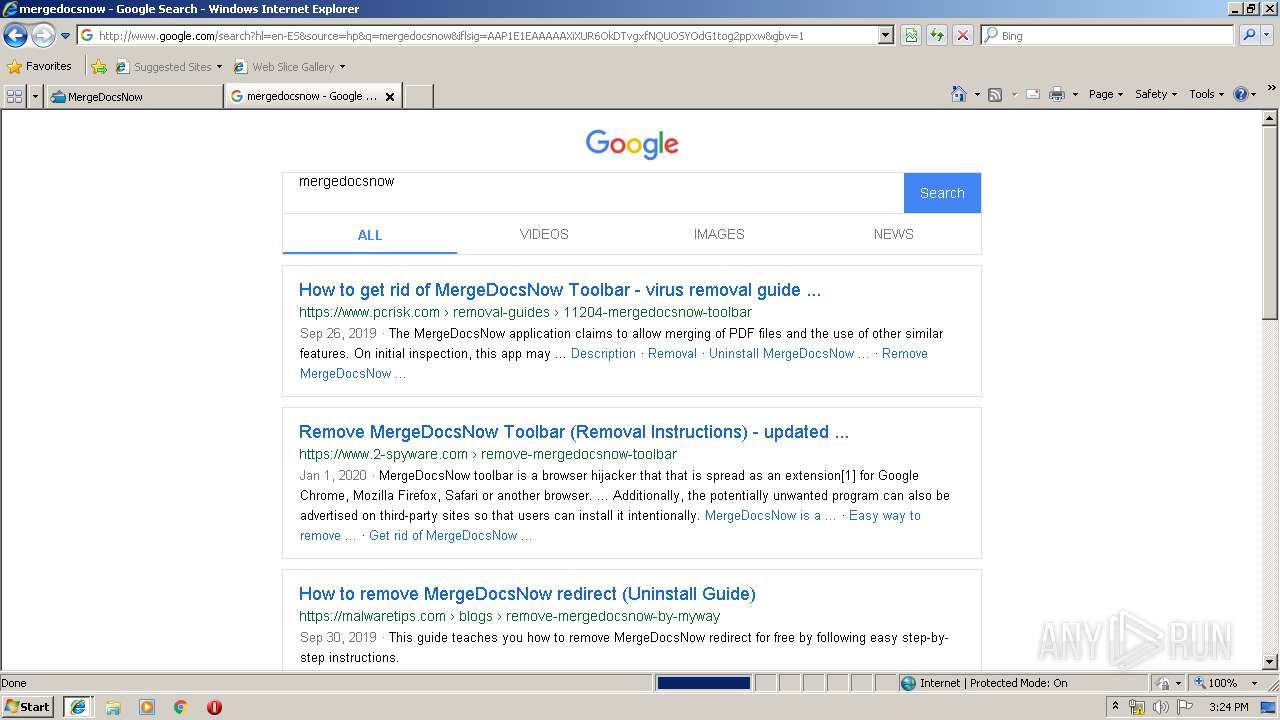This screenshot has height=720, width=1280.
Task: Click the 'Description' sitelink
Action: click(x=603, y=353)
